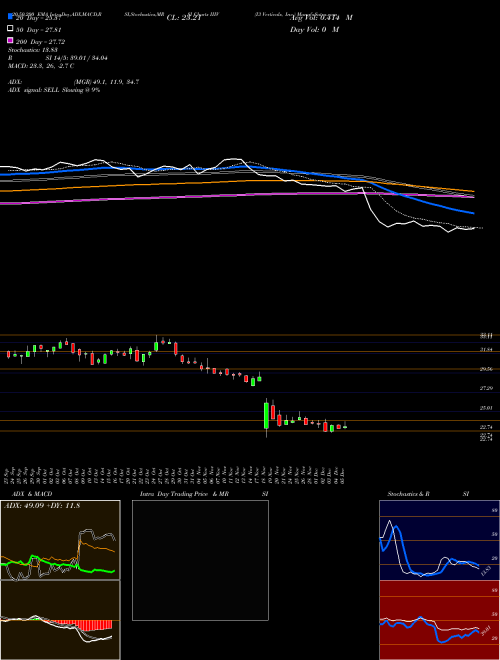Select the '200 Day = 27.72' label
This screenshot has width=500, height=660.
click(41, 42)
